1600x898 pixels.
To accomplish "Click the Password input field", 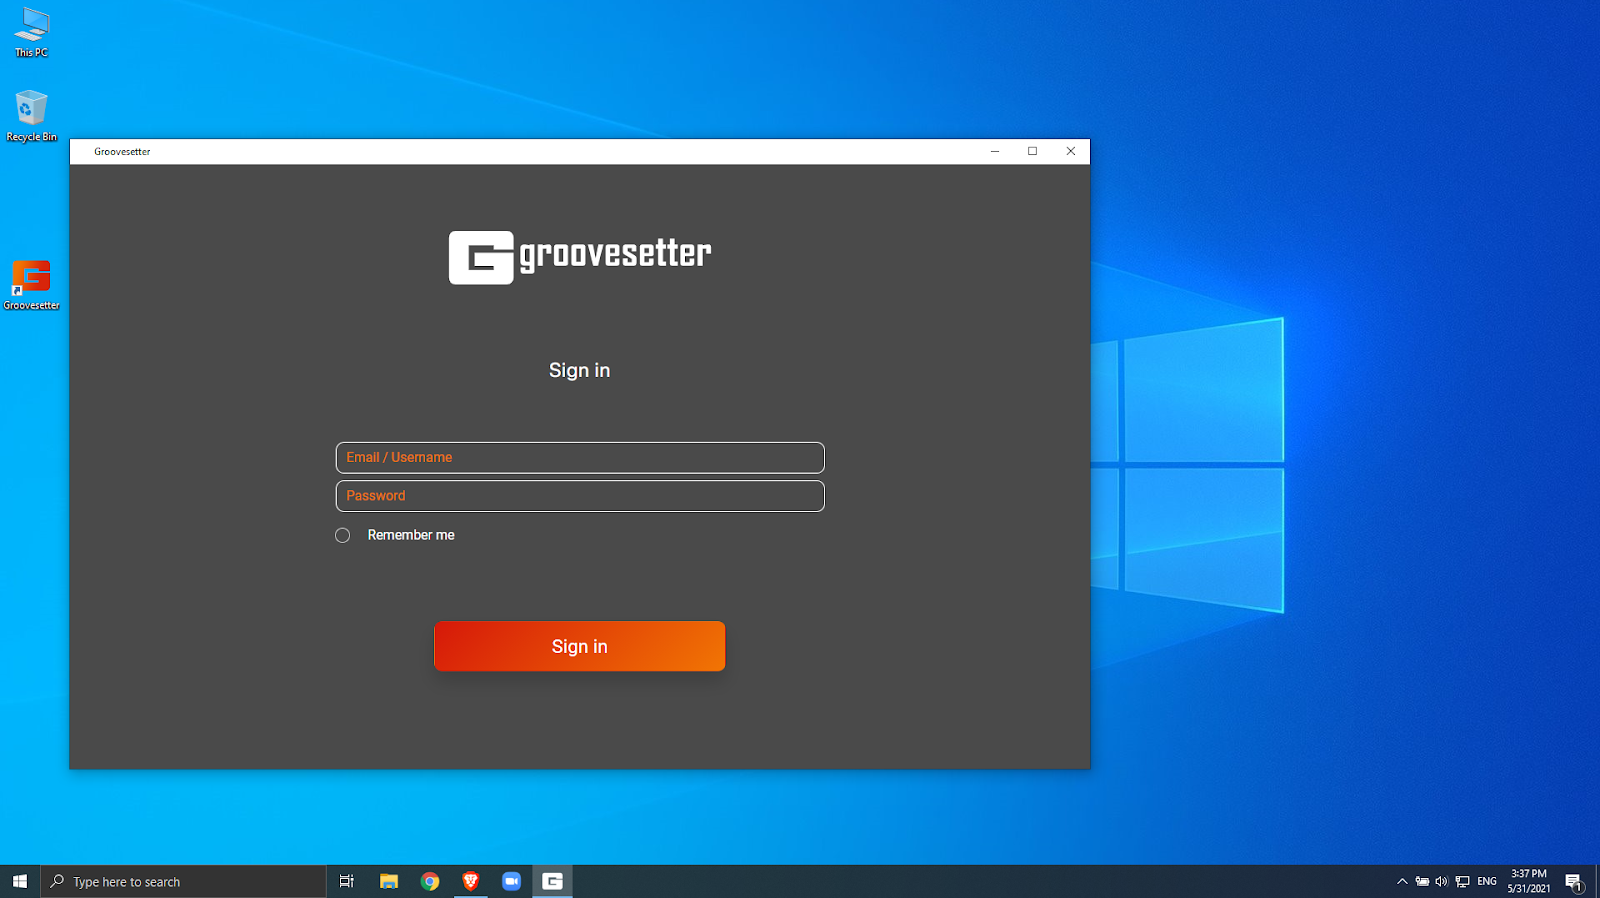I will 580,496.
